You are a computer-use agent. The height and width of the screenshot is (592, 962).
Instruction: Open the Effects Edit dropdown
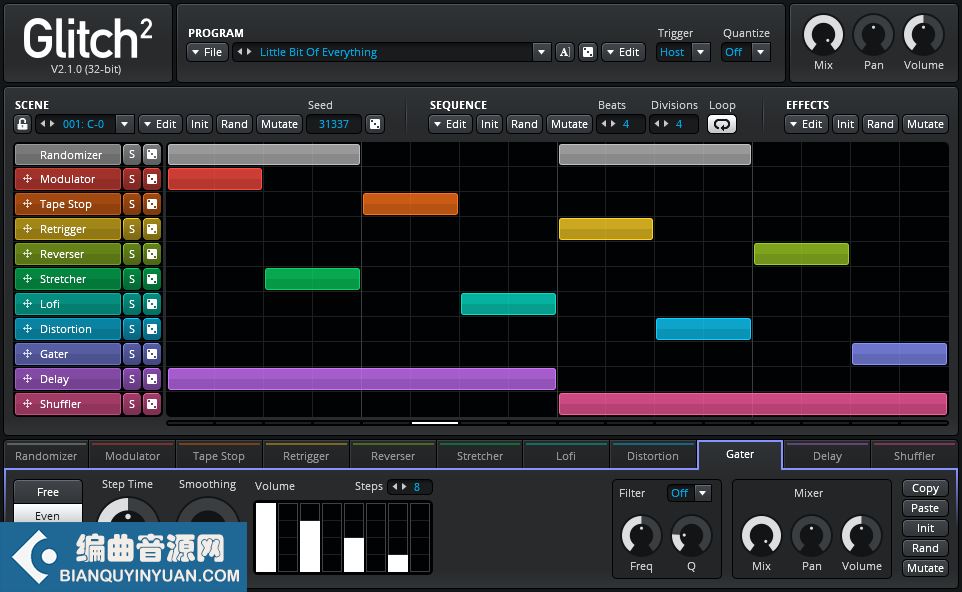[806, 124]
